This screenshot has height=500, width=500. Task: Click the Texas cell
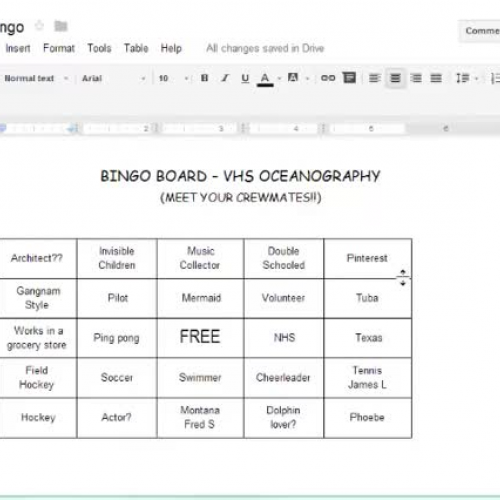[x=367, y=338]
